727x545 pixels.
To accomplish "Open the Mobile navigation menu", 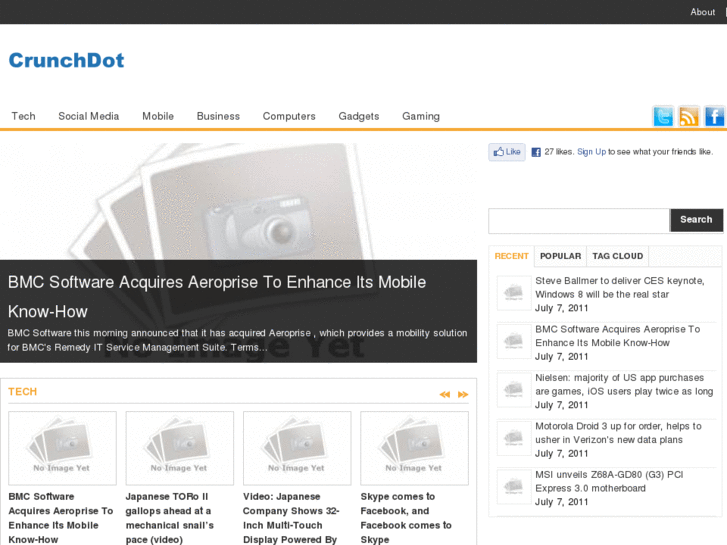I will point(158,116).
